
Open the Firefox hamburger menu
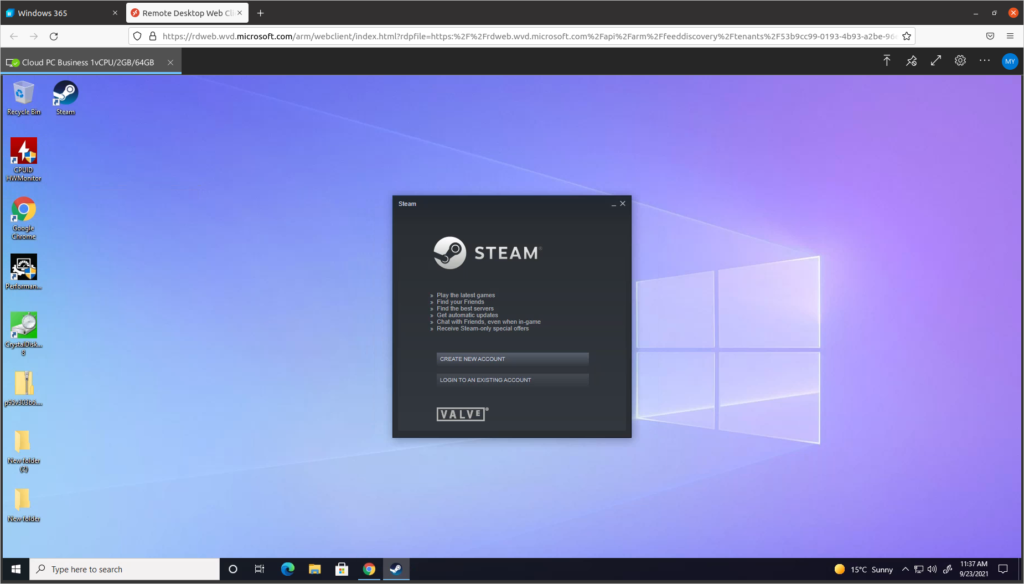point(1010,37)
